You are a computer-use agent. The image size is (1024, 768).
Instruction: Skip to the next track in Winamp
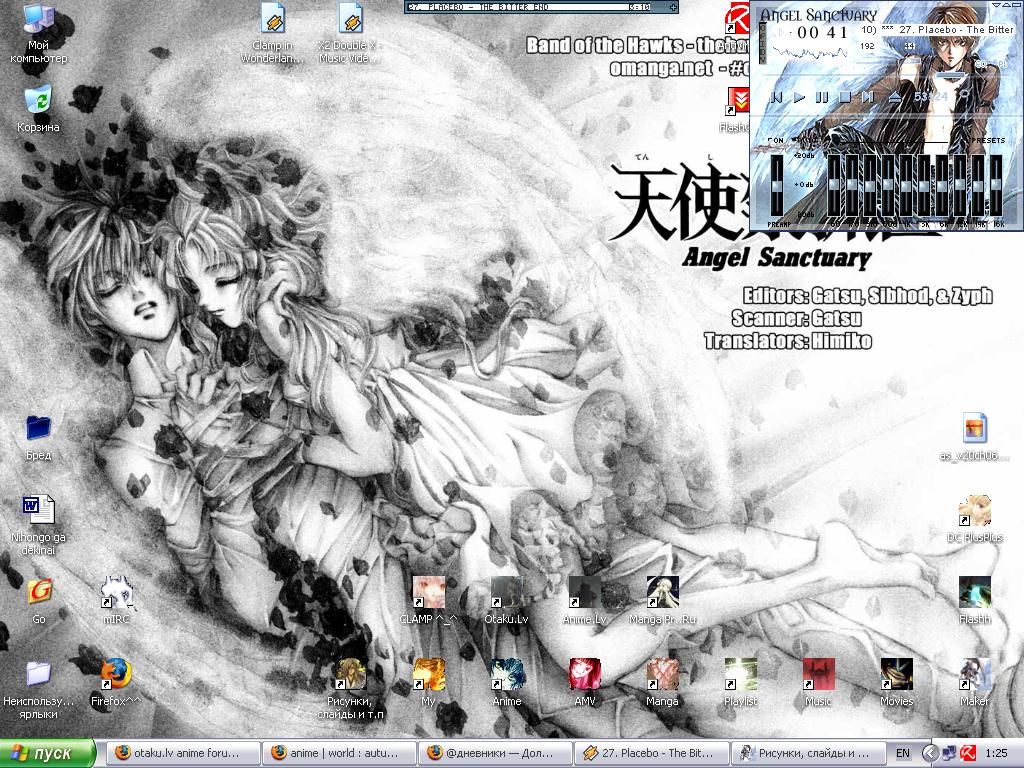868,97
